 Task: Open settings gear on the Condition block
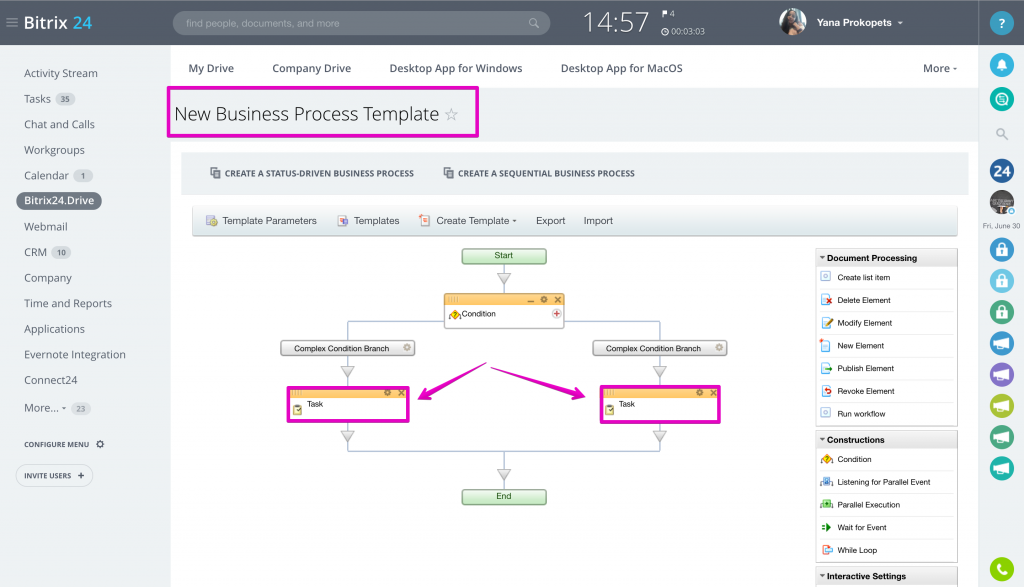[544, 300]
